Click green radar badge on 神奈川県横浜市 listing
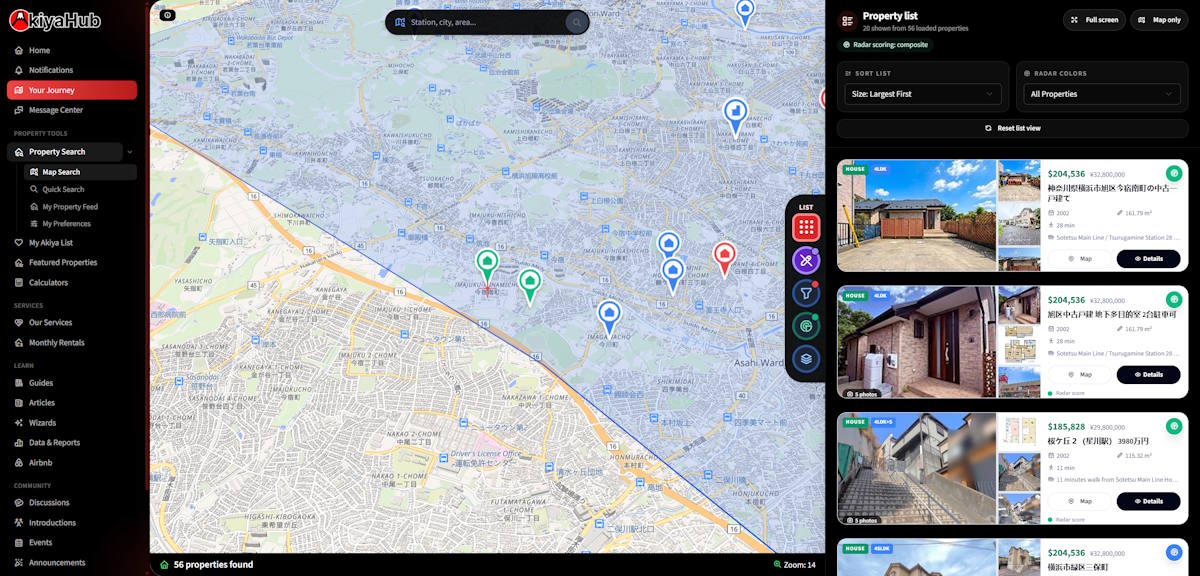Image resolution: width=1200 pixels, height=576 pixels. click(x=1174, y=173)
